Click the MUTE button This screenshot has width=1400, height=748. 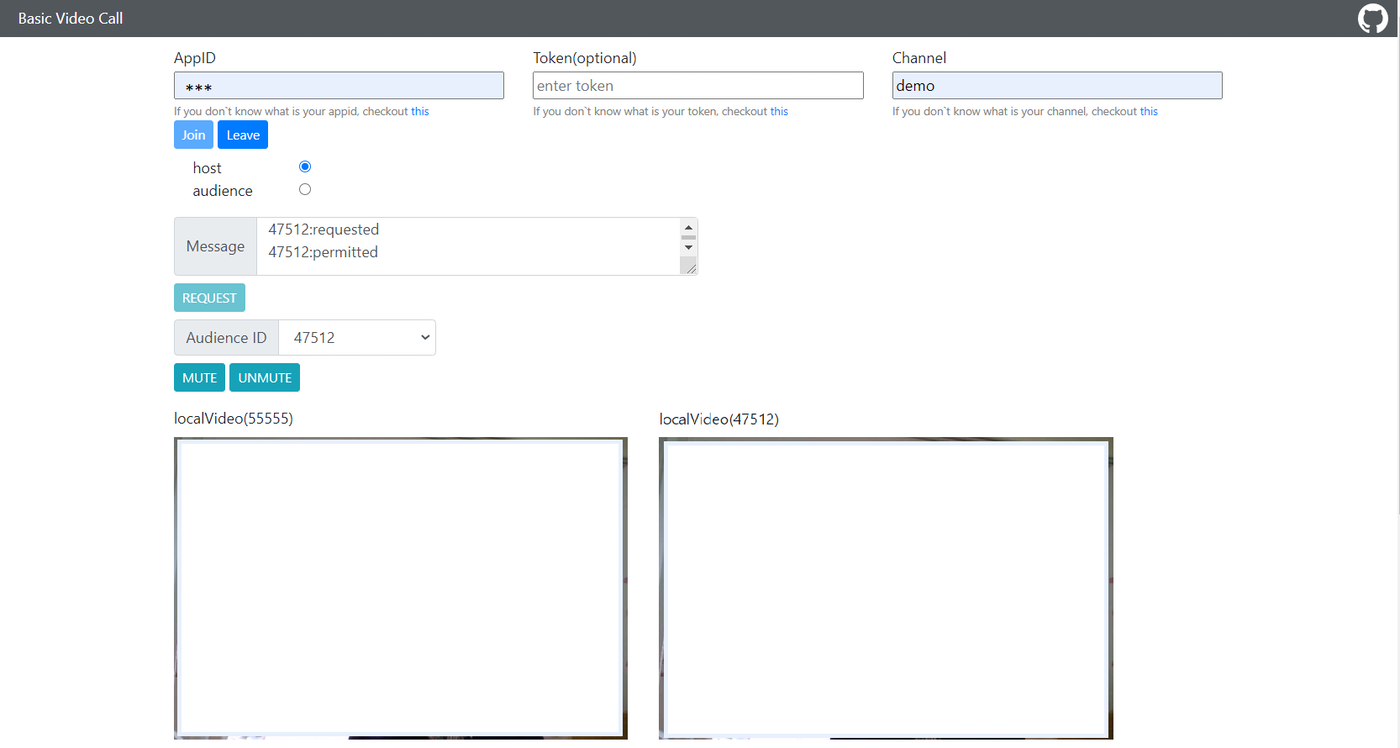coord(199,378)
